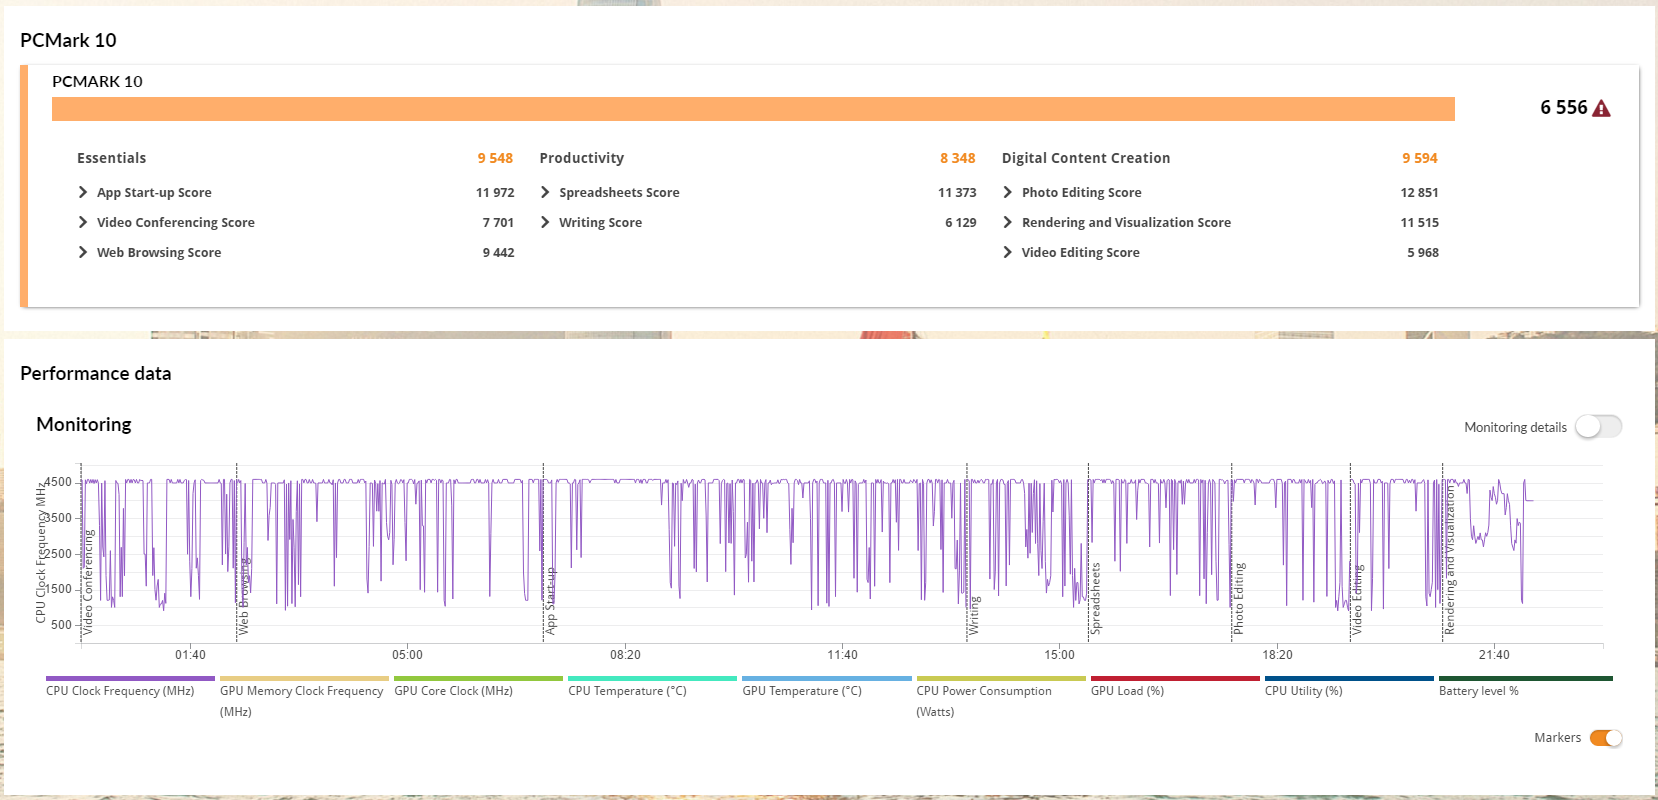
Task: Click the Rendering value 11 515
Action: click(1420, 222)
